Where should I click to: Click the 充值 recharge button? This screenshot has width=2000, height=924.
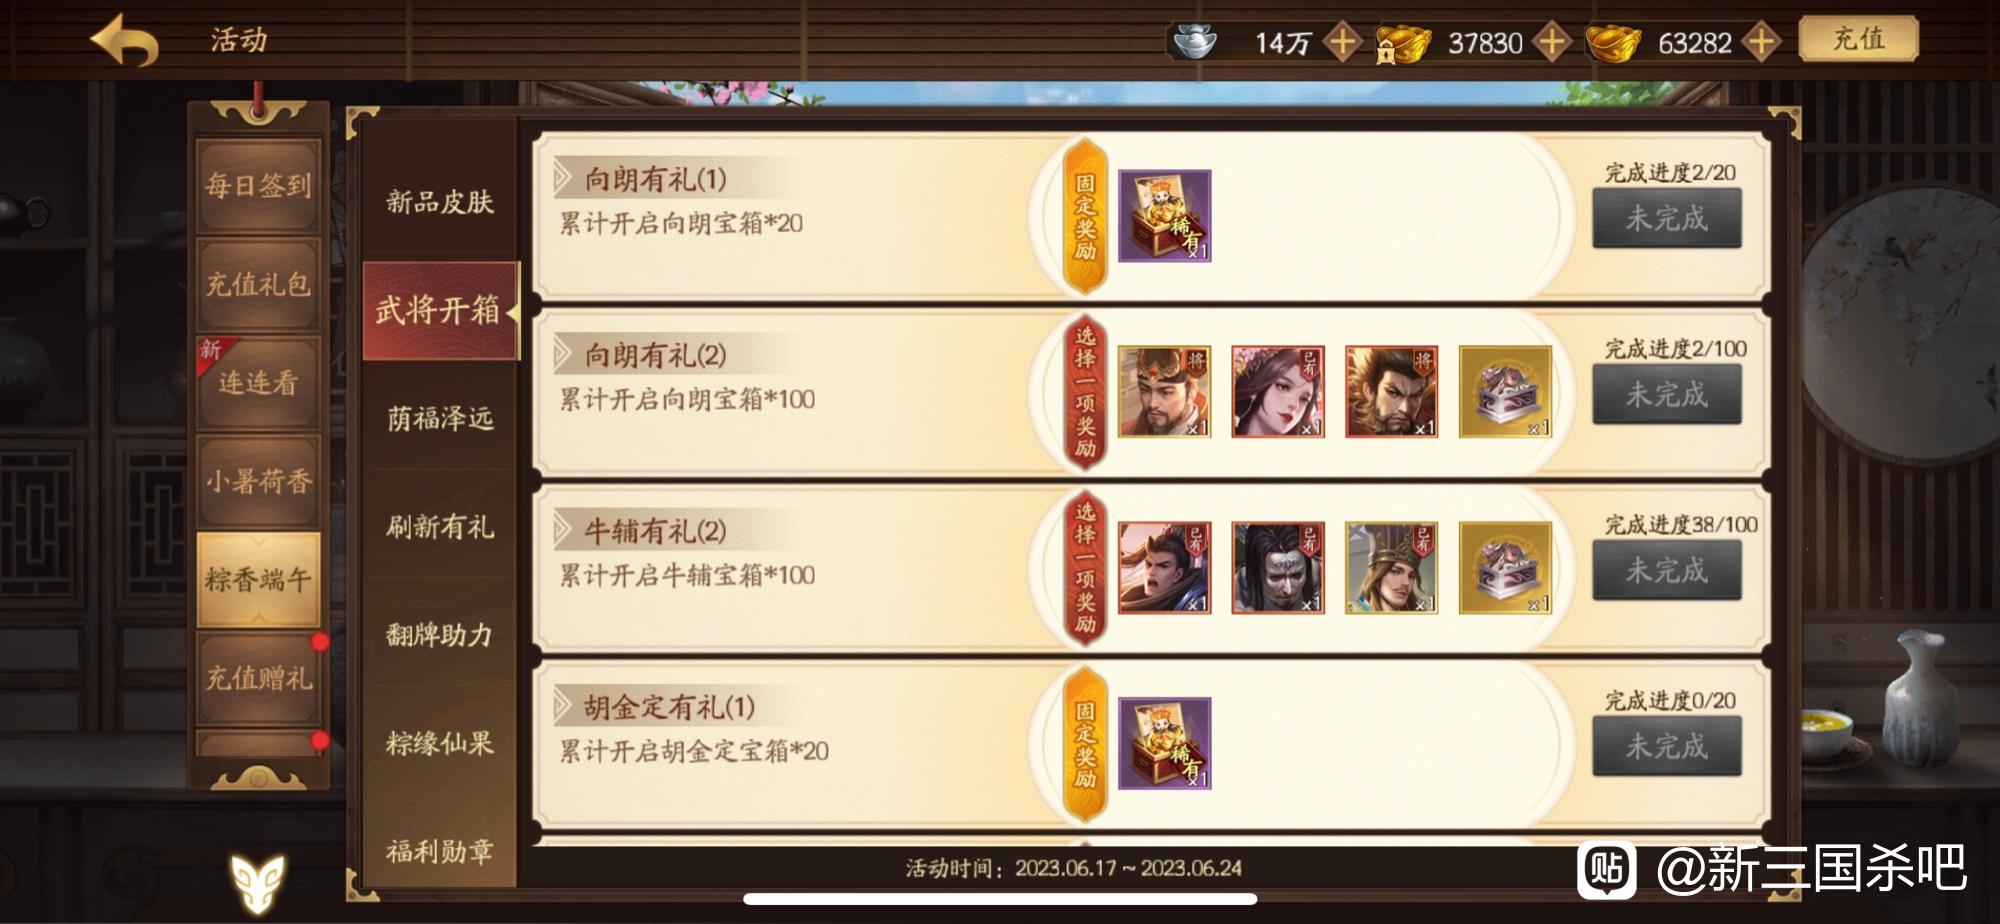(1858, 40)
